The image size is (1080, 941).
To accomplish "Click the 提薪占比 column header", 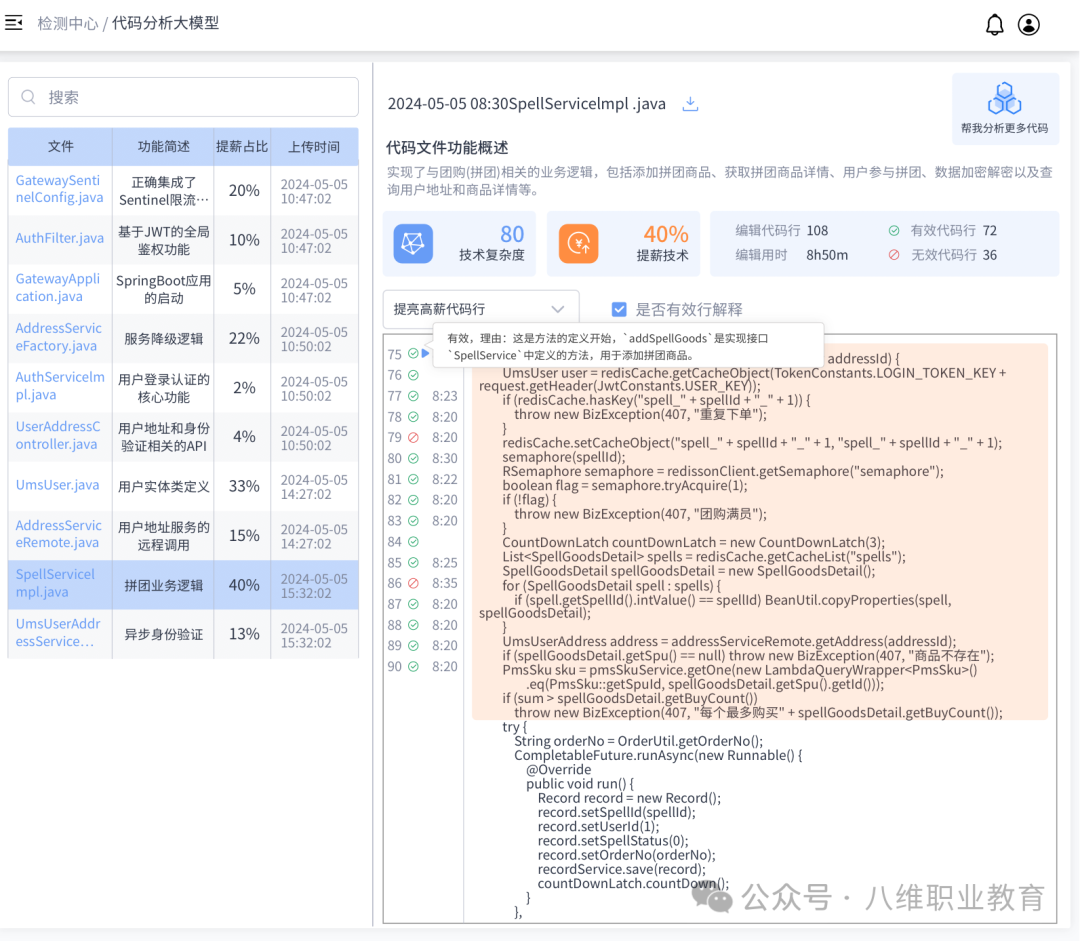I will 242,147.
